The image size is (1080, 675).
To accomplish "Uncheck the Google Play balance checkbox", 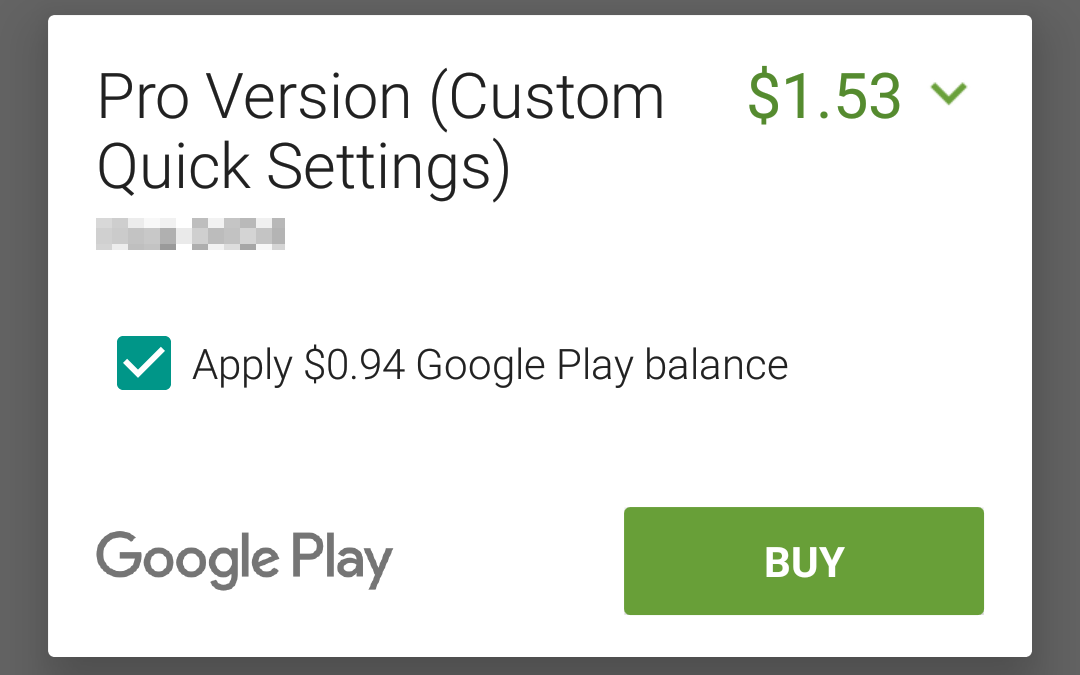I will pos(144,363).
